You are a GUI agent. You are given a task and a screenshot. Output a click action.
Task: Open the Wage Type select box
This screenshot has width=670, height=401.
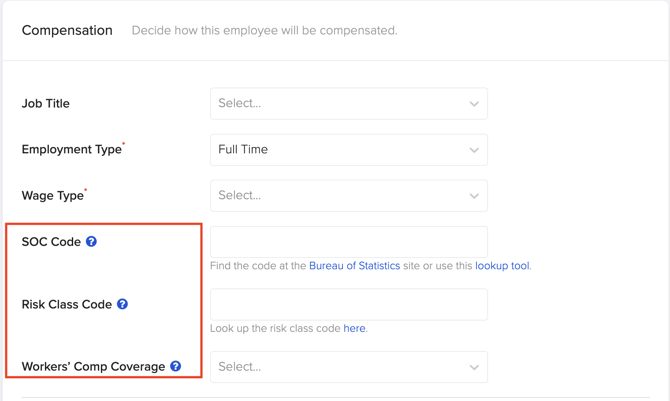(x=349, y=195)
